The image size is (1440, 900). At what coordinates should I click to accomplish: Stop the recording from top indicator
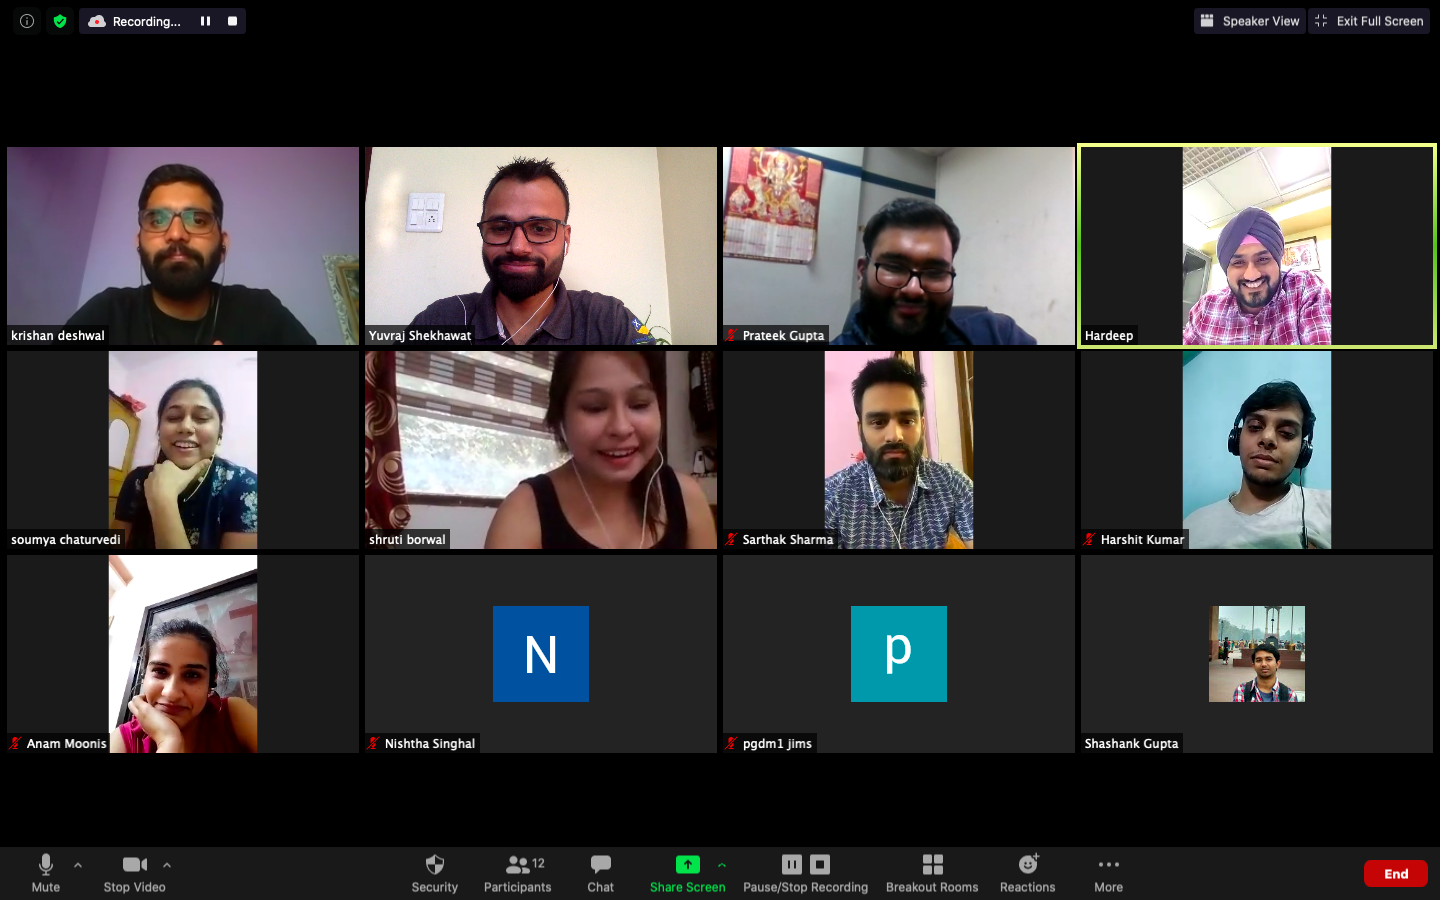click(232, 21)
